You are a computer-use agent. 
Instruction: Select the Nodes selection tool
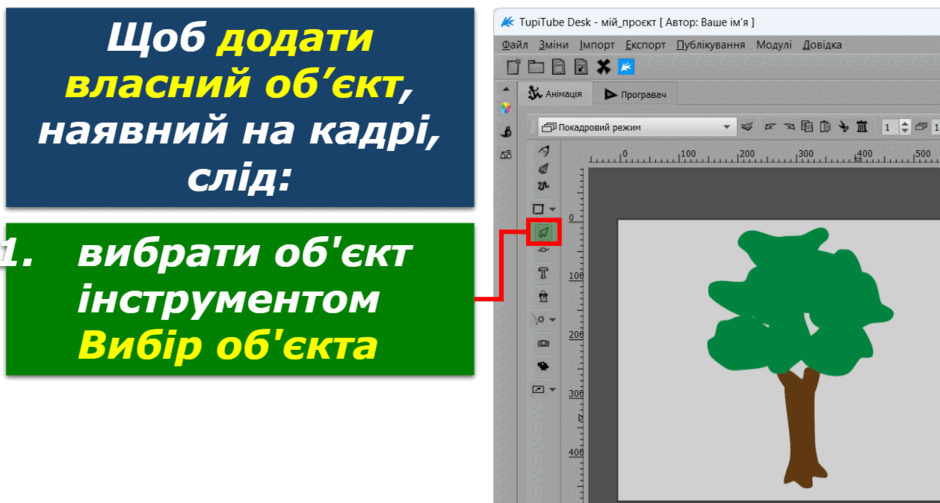pyautogui.click(x=543, y=250)
